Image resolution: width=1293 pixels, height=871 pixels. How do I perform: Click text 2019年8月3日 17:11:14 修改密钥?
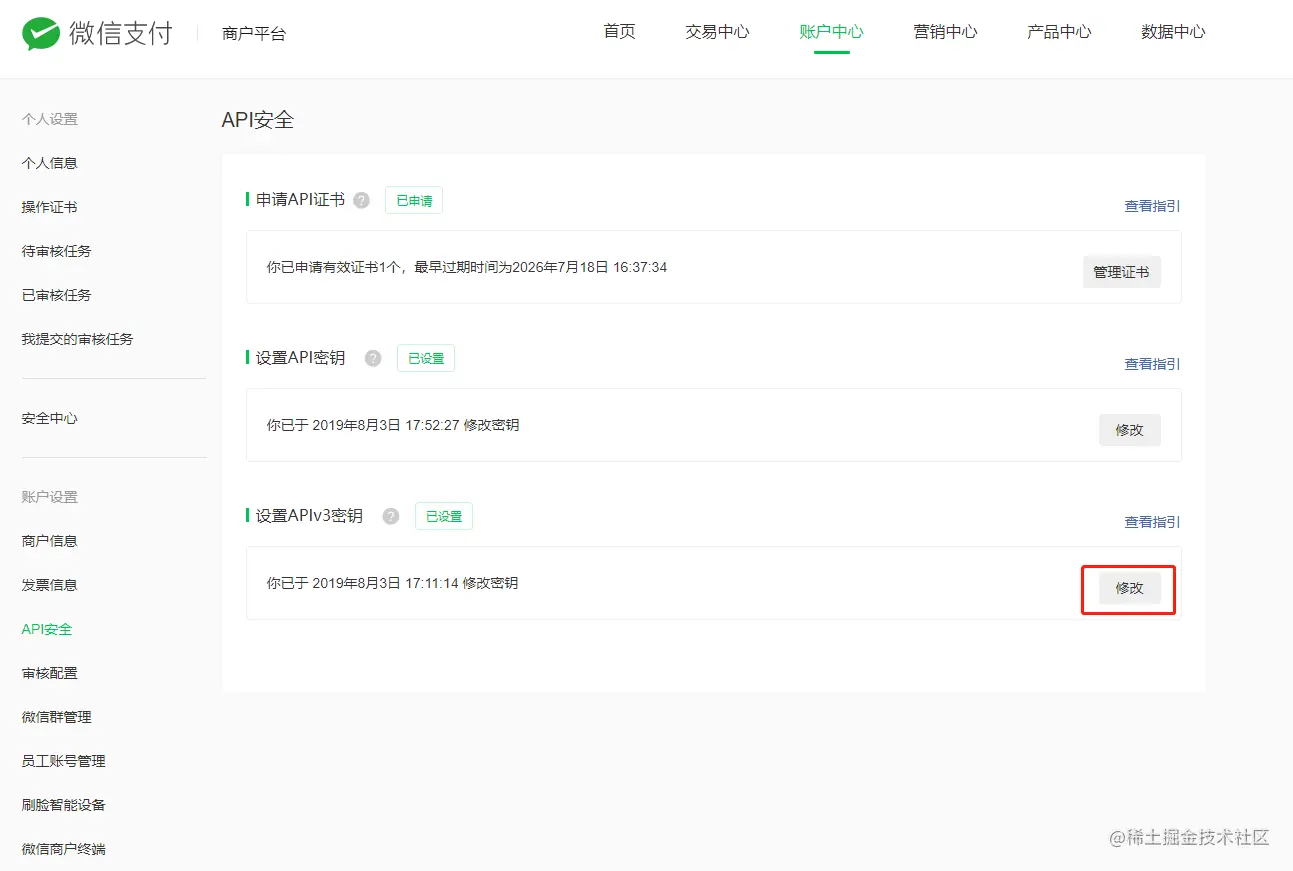pyautogui.click(x=416, y=583)
